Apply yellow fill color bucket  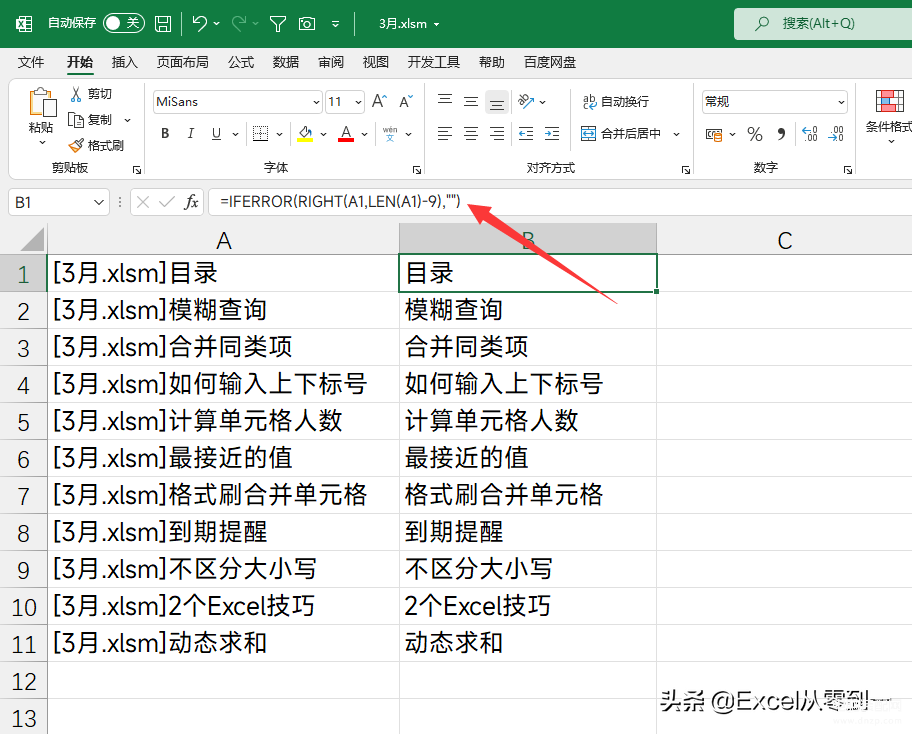[305, 134]
